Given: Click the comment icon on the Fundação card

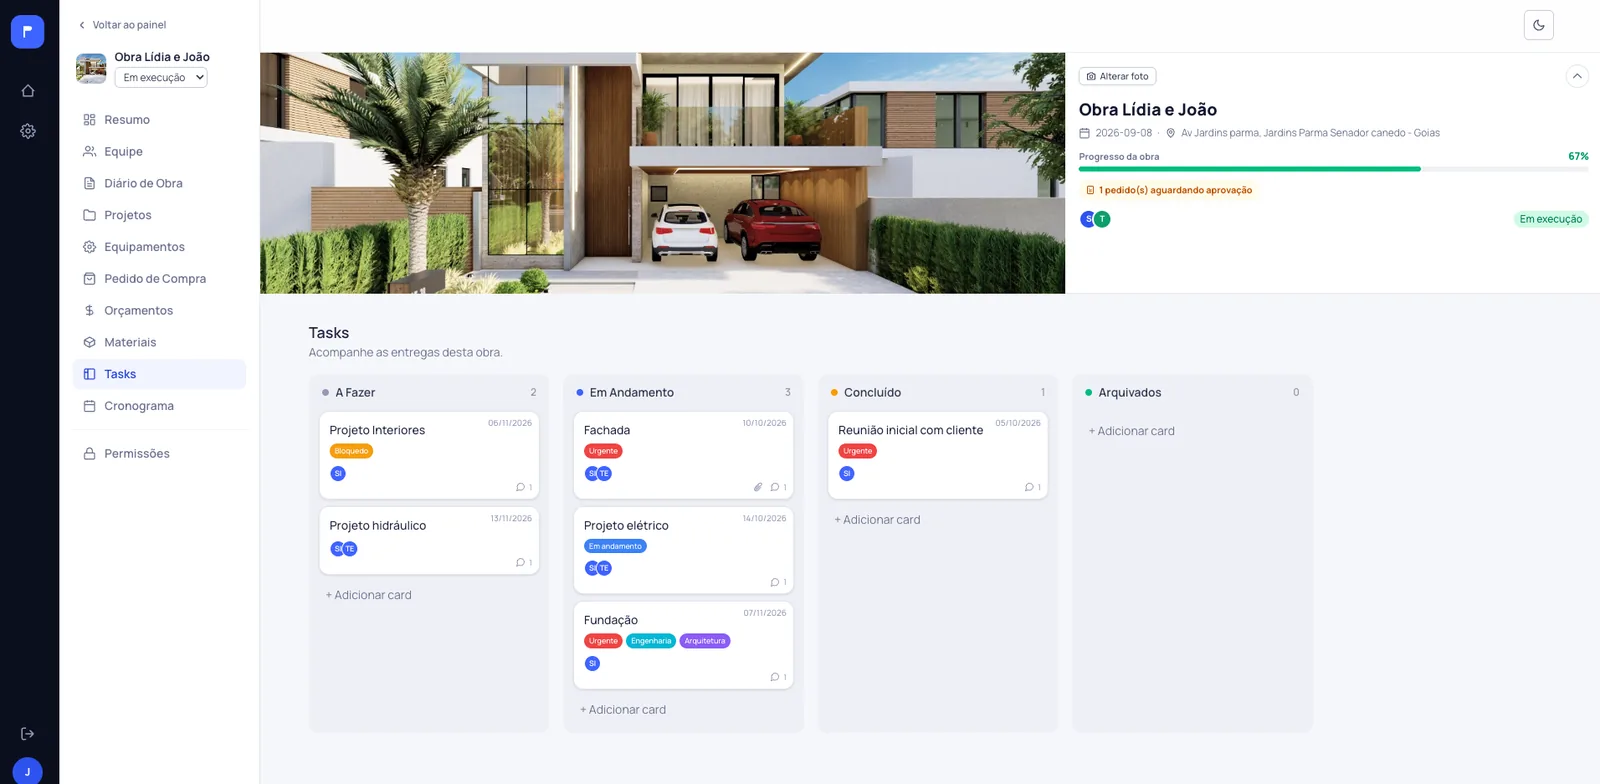Looking at the screenshot, I should pos(774,677).
